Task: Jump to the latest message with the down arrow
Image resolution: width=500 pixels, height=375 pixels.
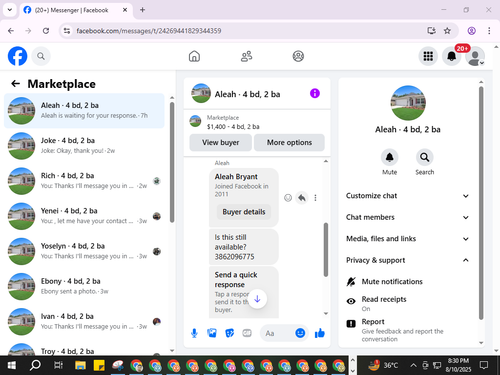Action: tap(257, 299)
